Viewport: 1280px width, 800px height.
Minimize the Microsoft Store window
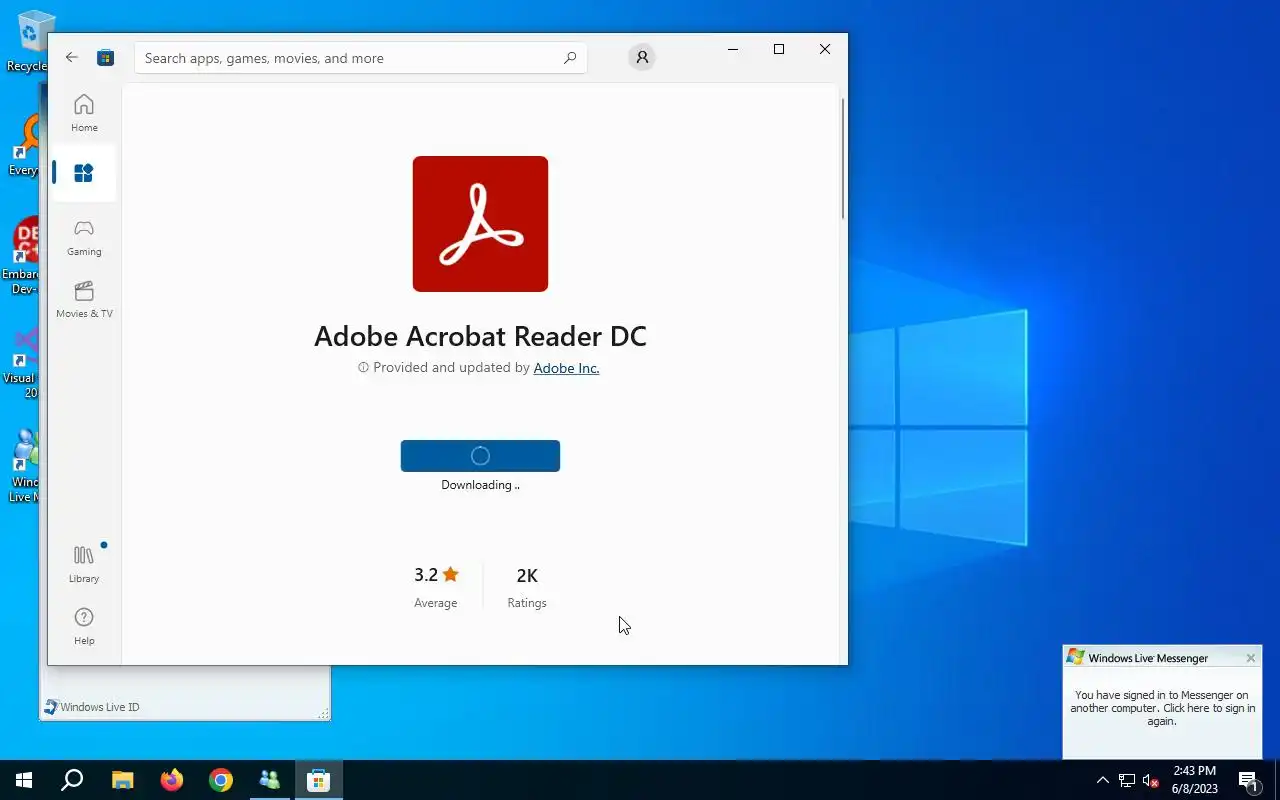733,49
